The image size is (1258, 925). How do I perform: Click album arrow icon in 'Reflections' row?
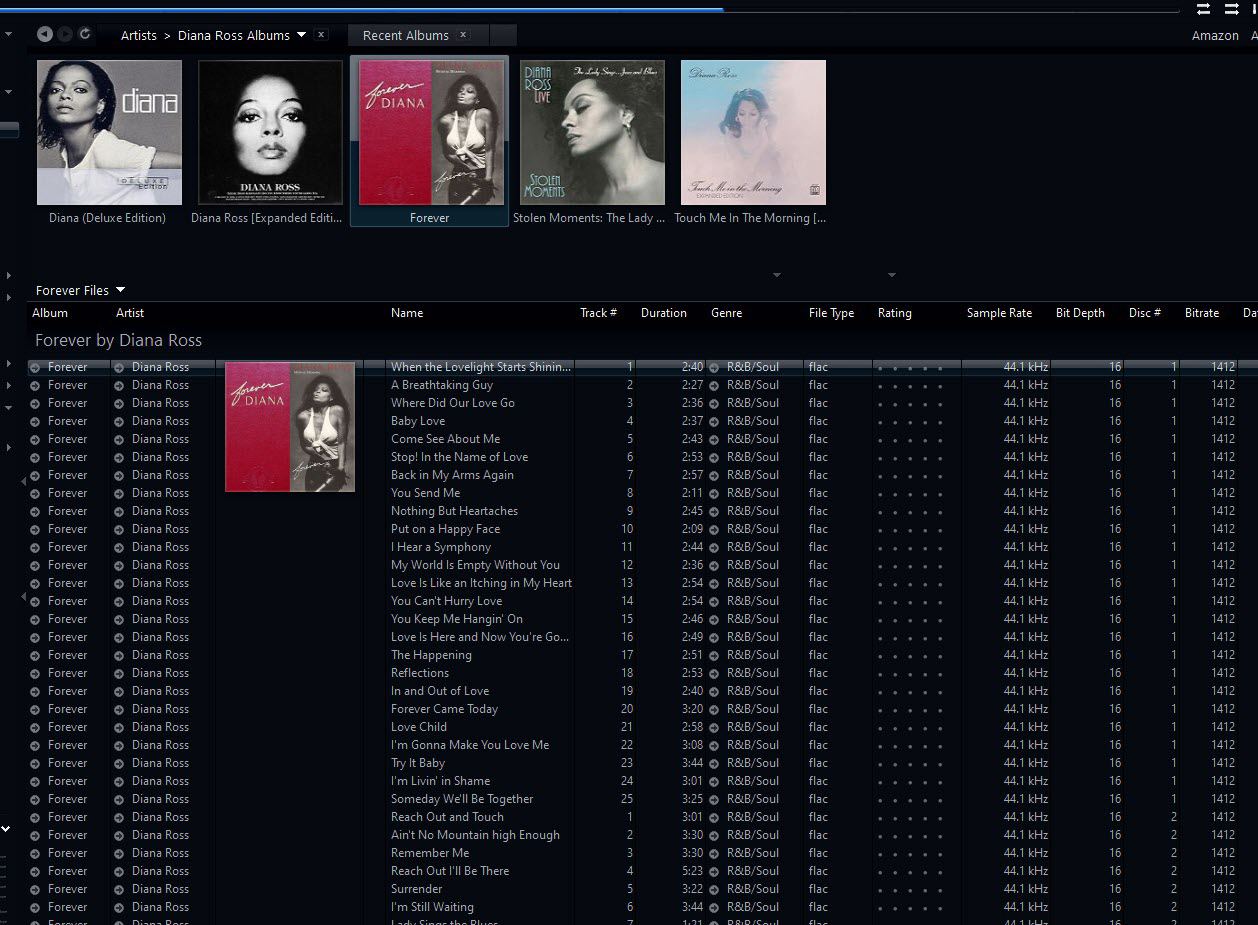point(35,673)
